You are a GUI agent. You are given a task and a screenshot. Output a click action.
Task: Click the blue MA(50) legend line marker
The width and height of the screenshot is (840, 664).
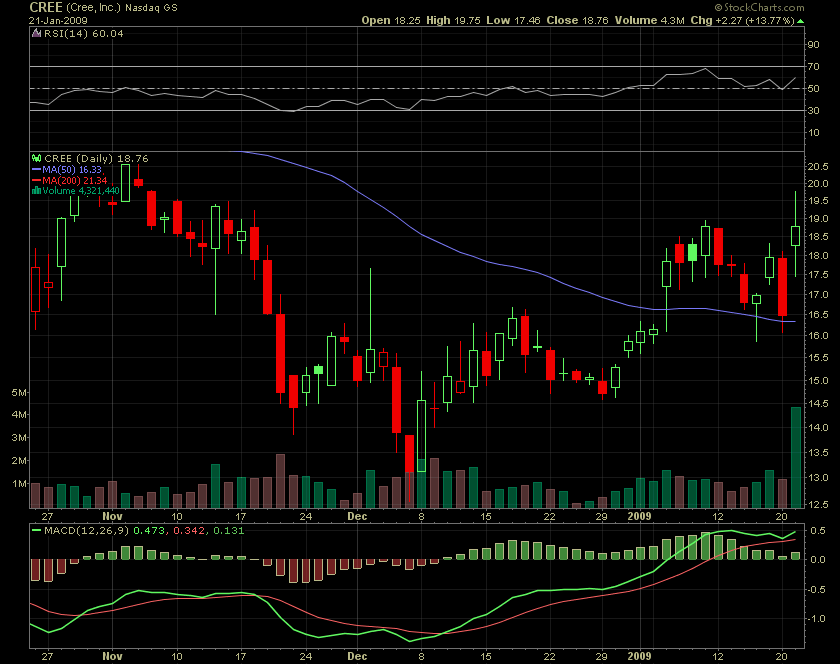click(x=36, y=169)
